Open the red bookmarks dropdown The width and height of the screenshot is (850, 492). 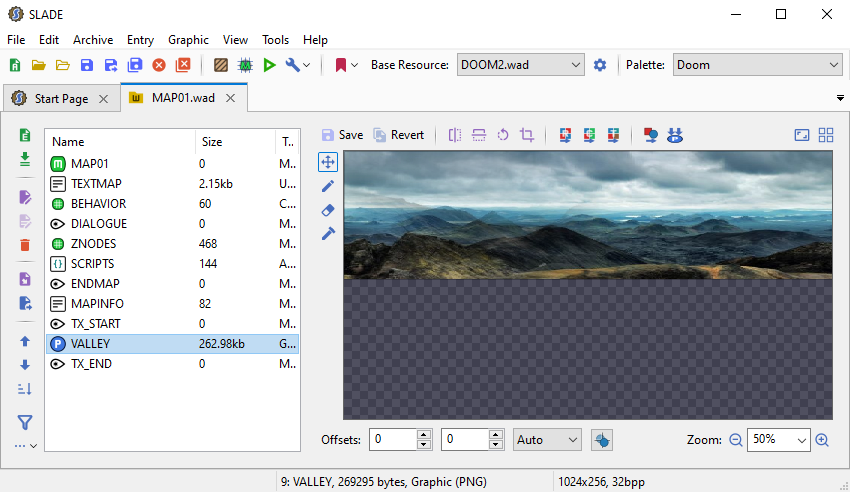click(346, 65)
